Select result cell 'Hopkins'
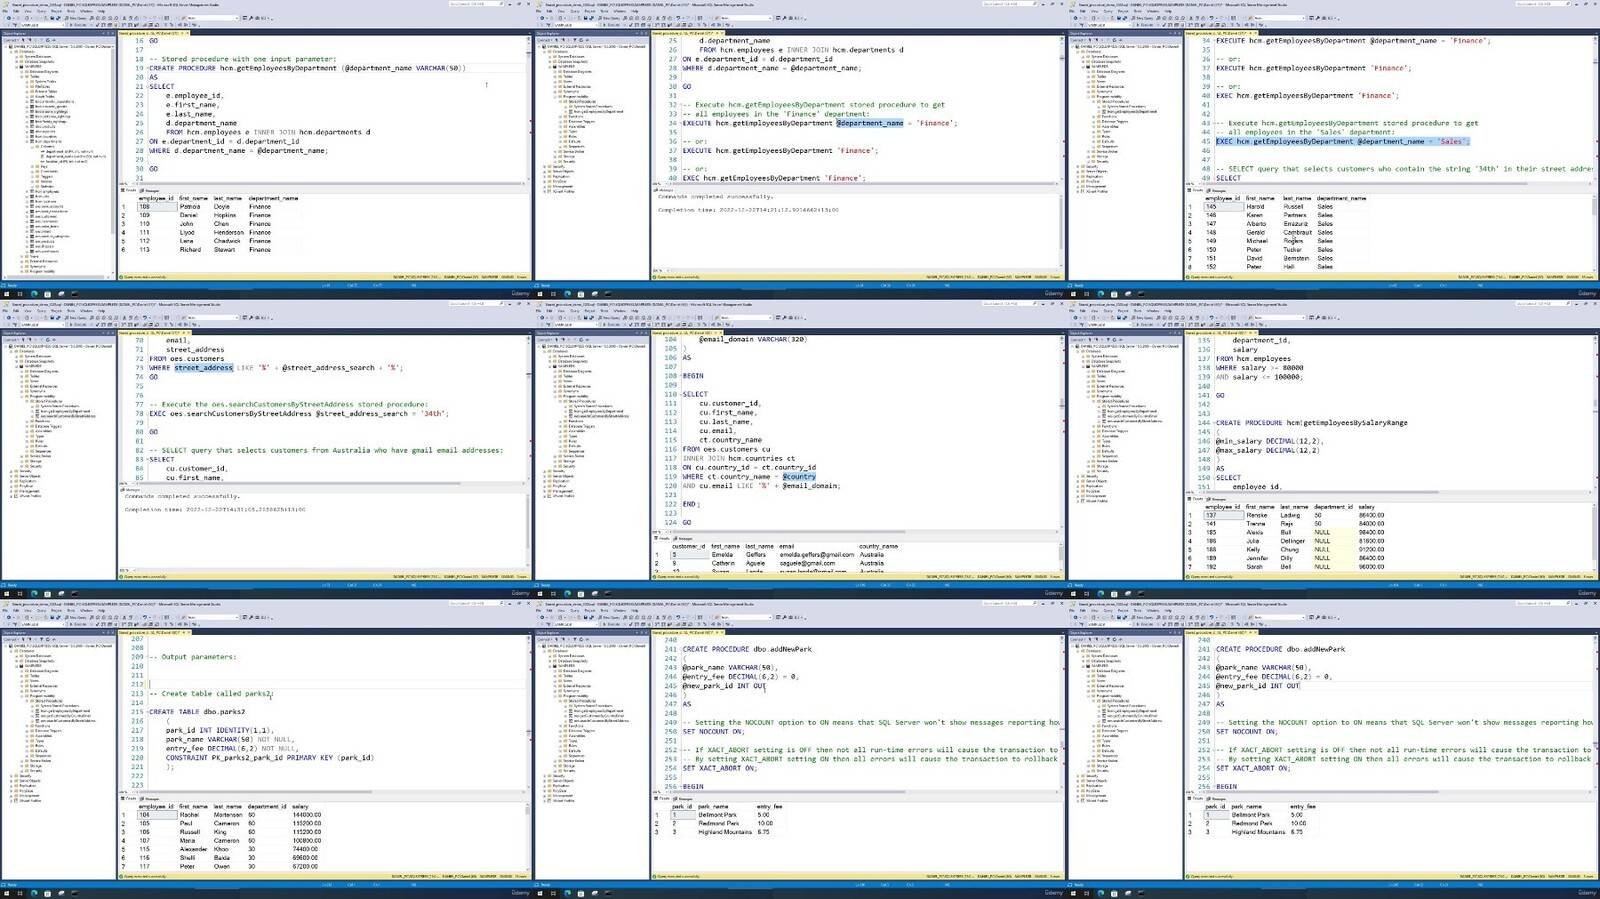Image resolution: width=1600 pixels, height=899 pixels. [225, 215]
